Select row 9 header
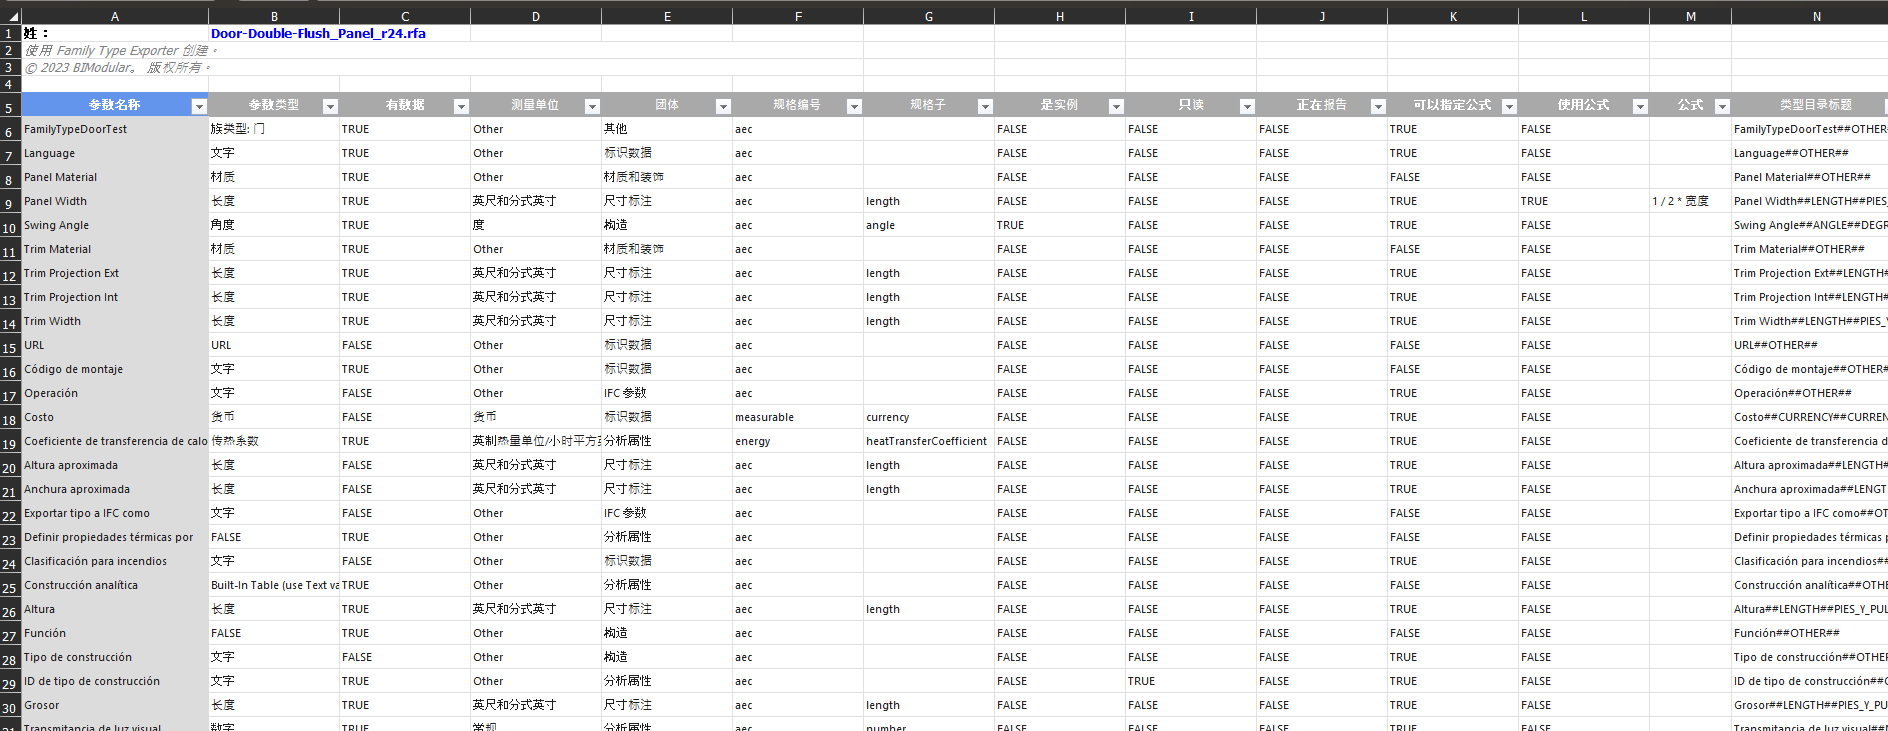The image size is (1888, 731). pos(10,202)
